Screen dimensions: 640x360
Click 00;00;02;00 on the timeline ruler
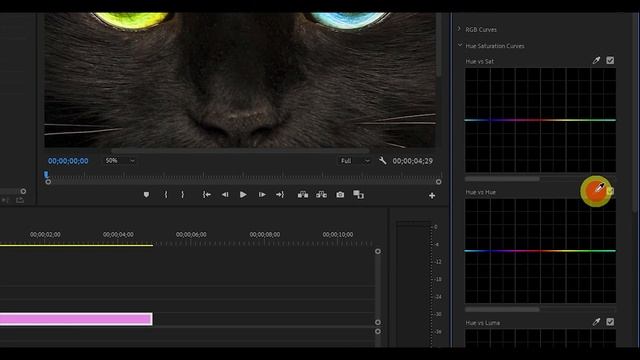45,235
